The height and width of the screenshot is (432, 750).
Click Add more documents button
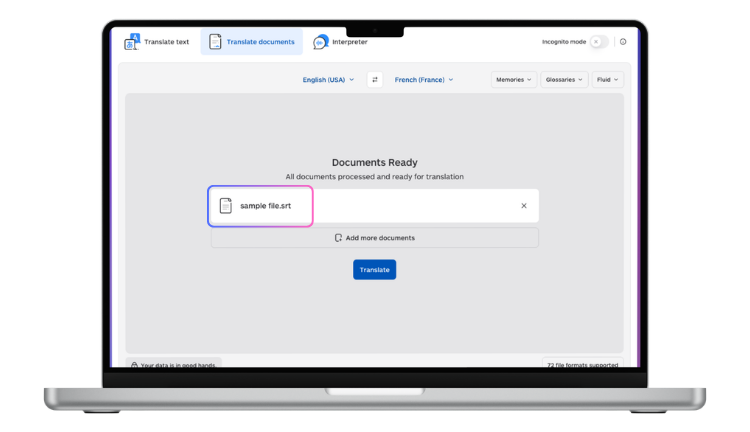click(x=374, y=238)
